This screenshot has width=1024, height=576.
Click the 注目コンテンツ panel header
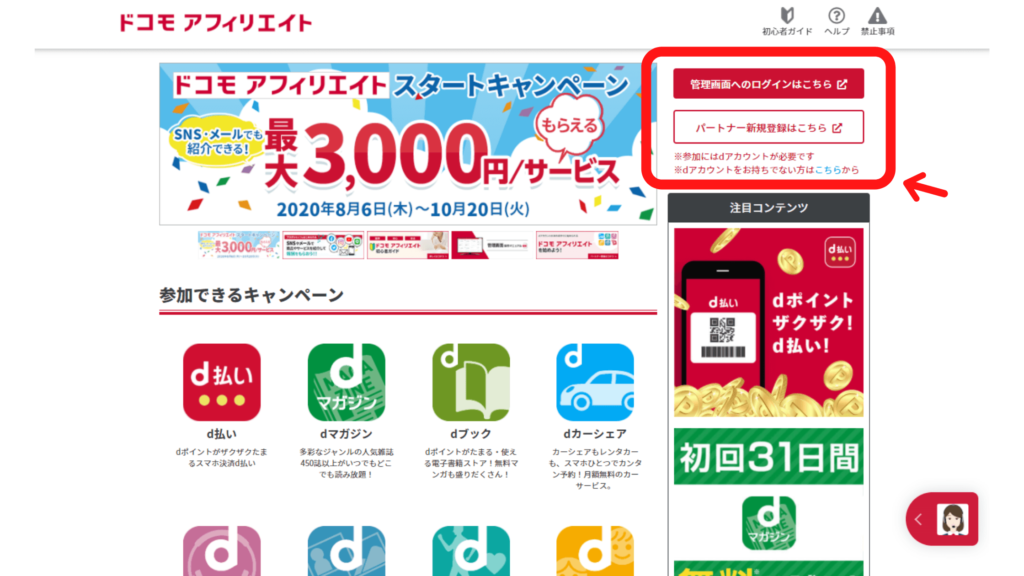pos(769,208)
